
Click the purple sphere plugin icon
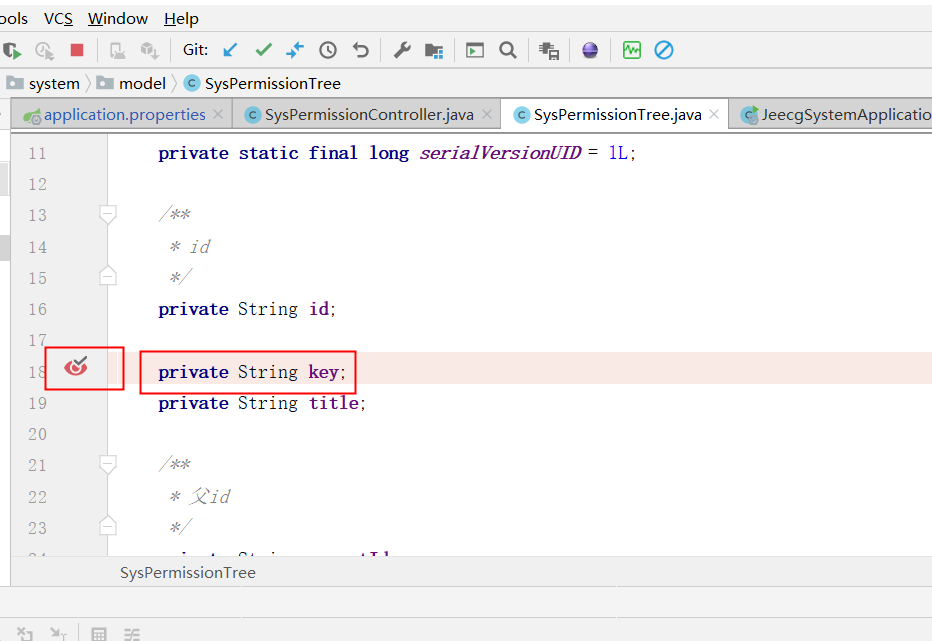point(590,51)
